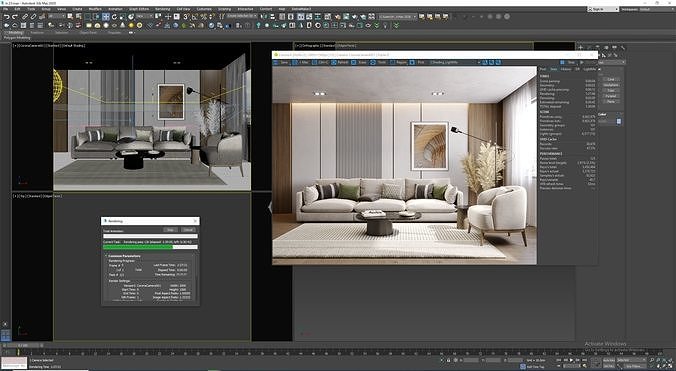
Task: Activate the Select Object tool
Action: (x=70, y=17)
